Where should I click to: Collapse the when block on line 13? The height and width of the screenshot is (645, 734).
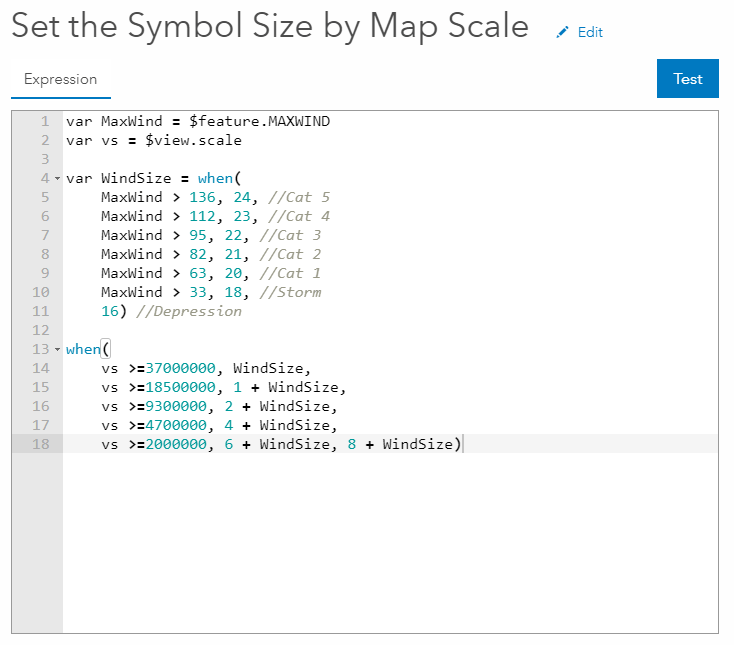point(57,350)
